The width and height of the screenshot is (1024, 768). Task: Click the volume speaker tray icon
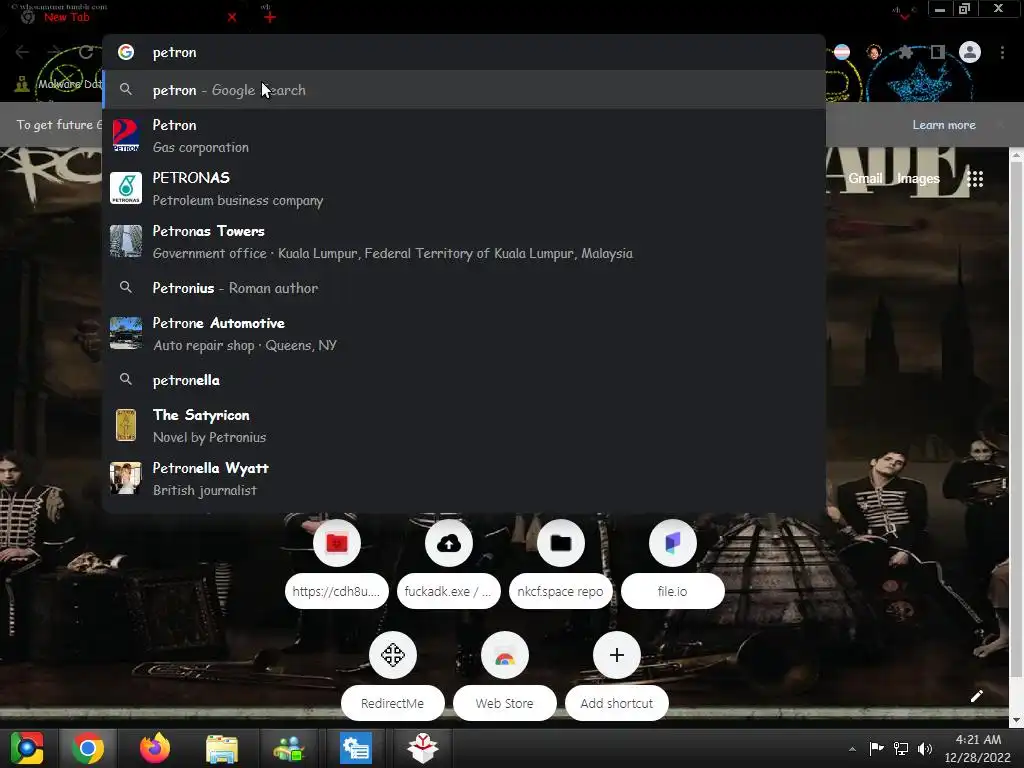click(925, 748)
